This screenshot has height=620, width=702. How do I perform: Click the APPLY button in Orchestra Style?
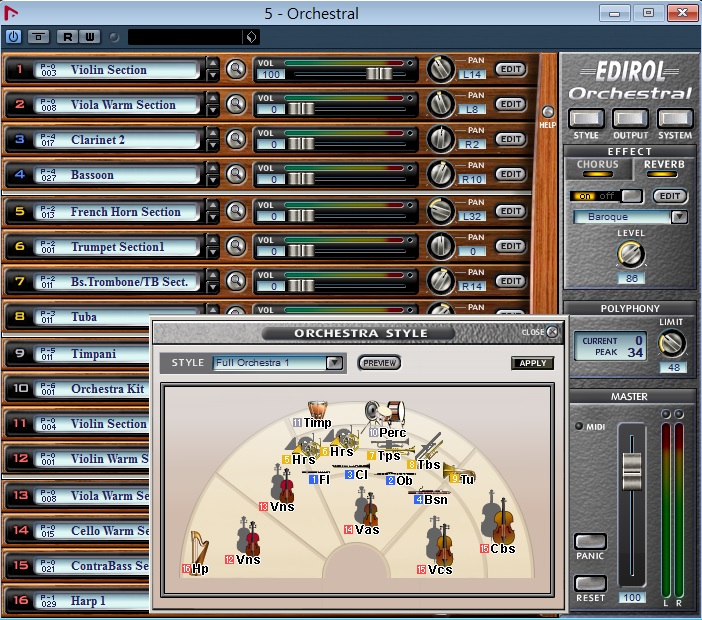coord(532,363)
